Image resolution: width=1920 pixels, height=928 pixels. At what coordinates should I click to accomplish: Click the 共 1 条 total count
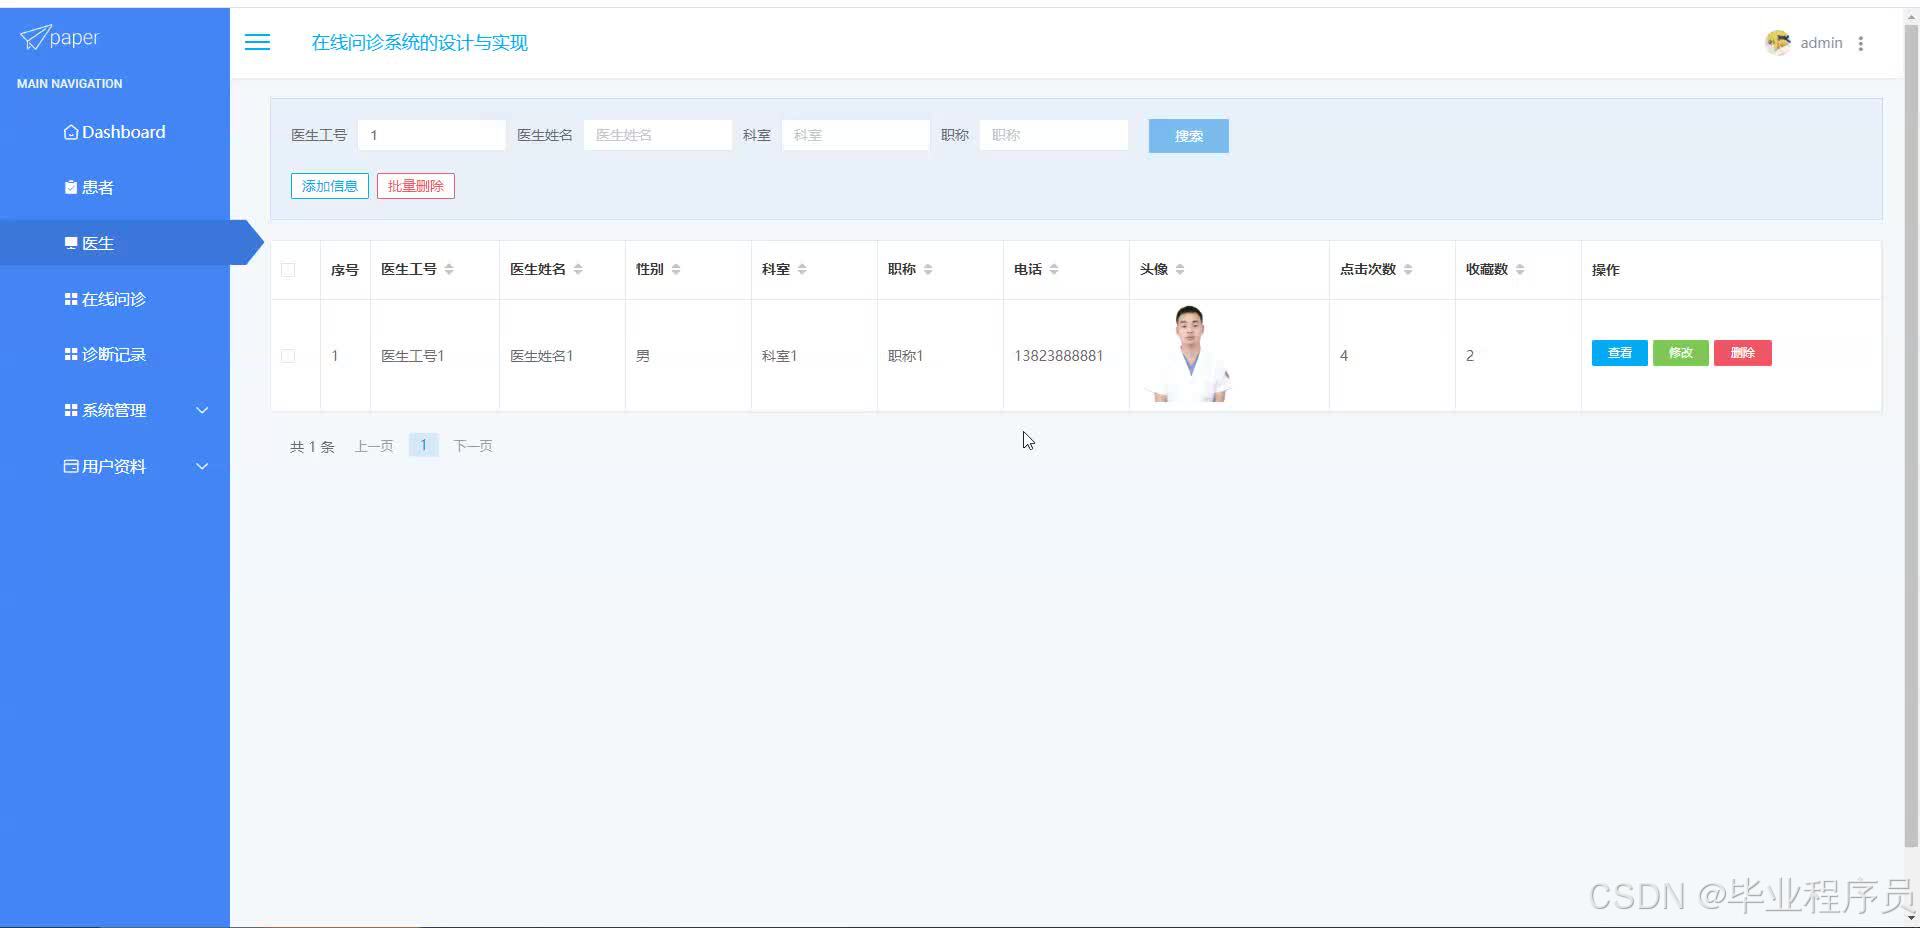312,447
